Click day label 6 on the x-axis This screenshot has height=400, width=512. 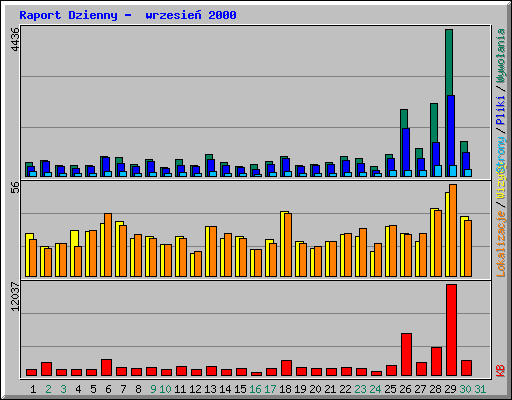[108, 389]
